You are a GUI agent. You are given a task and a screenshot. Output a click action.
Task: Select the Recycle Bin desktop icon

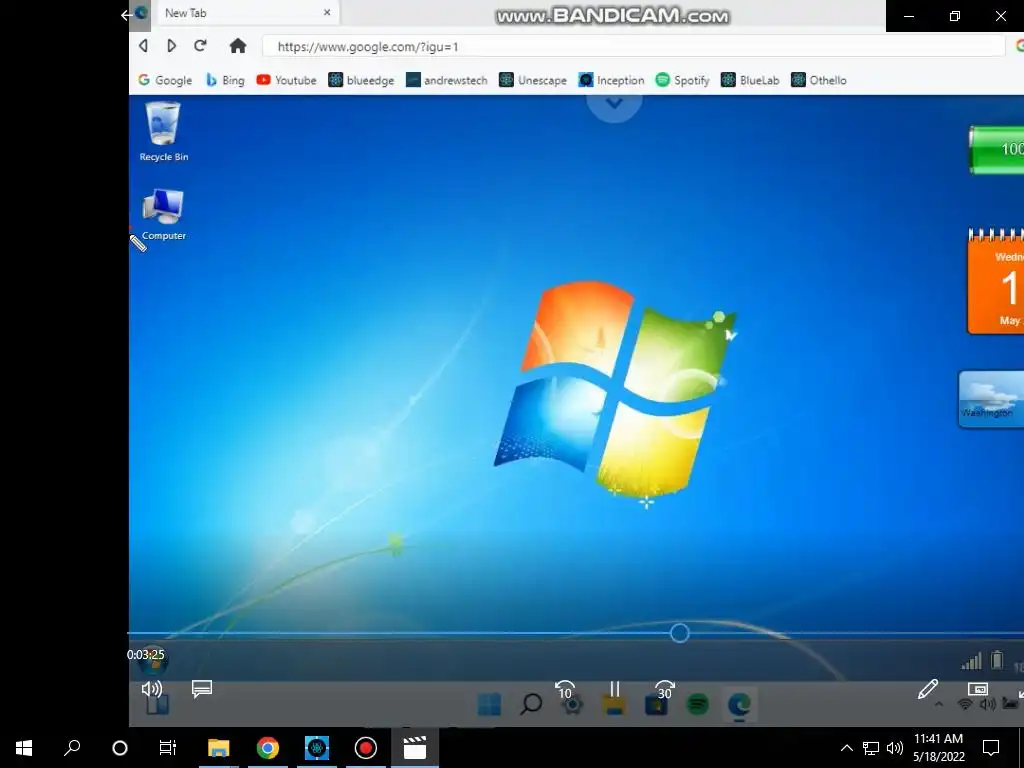point(163,131)
